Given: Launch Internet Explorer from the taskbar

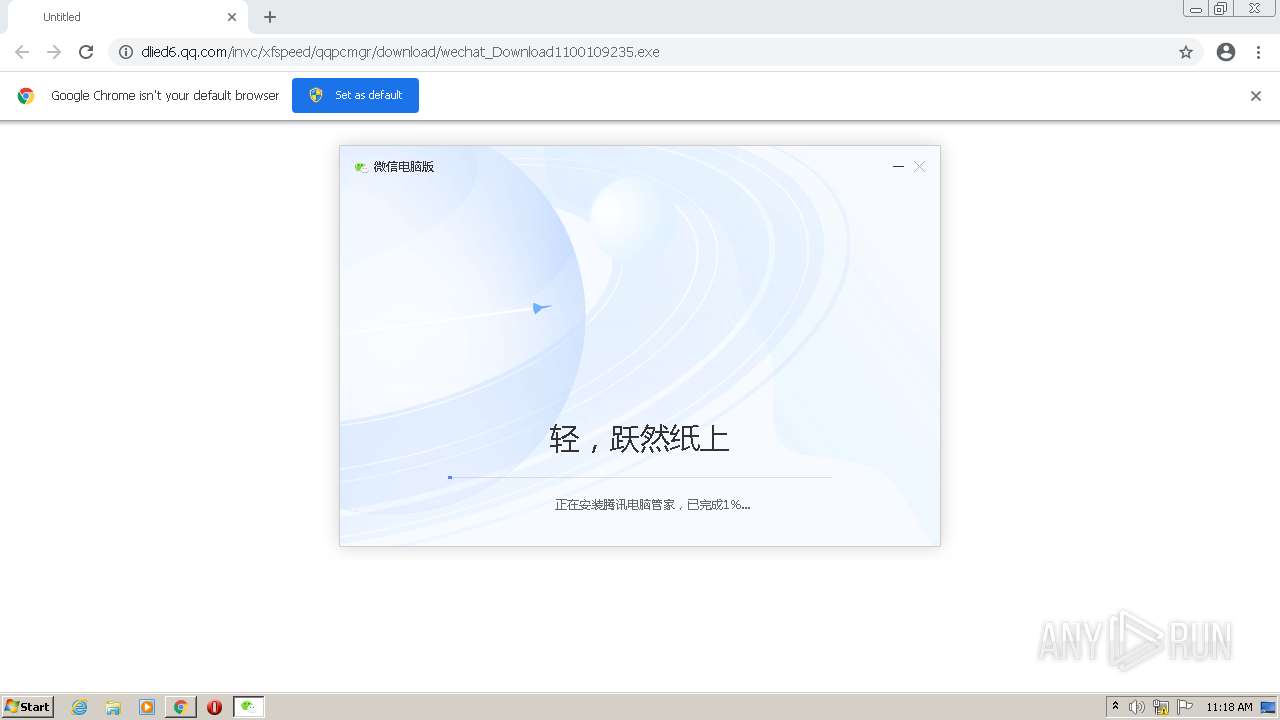Looking at the screenshot, I should tap(80, 707).
